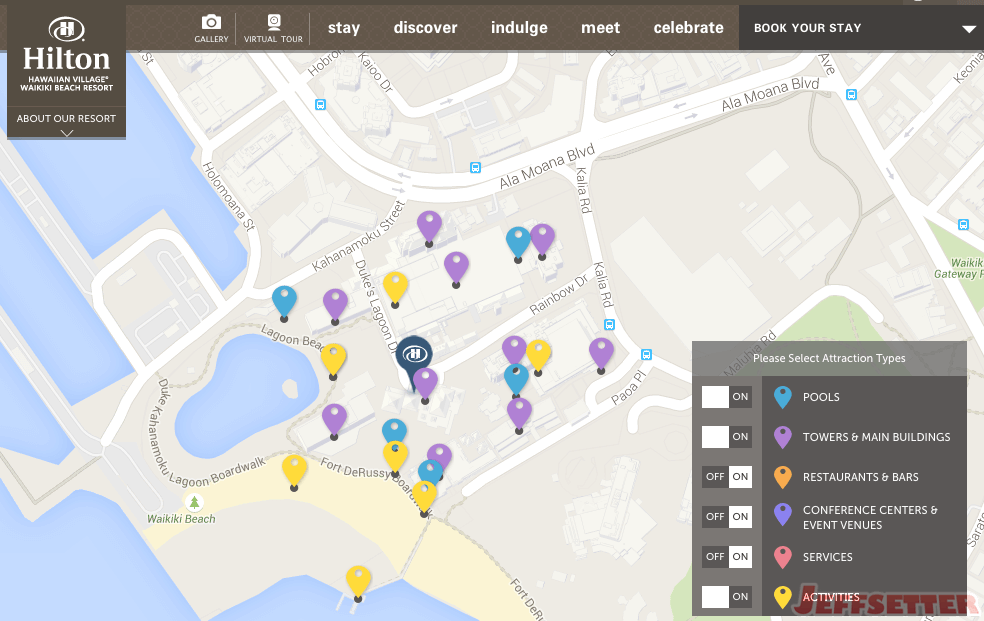Click bus stop icon near Paoa Pl
984x621 pixels.
click(x=646, y=354)
